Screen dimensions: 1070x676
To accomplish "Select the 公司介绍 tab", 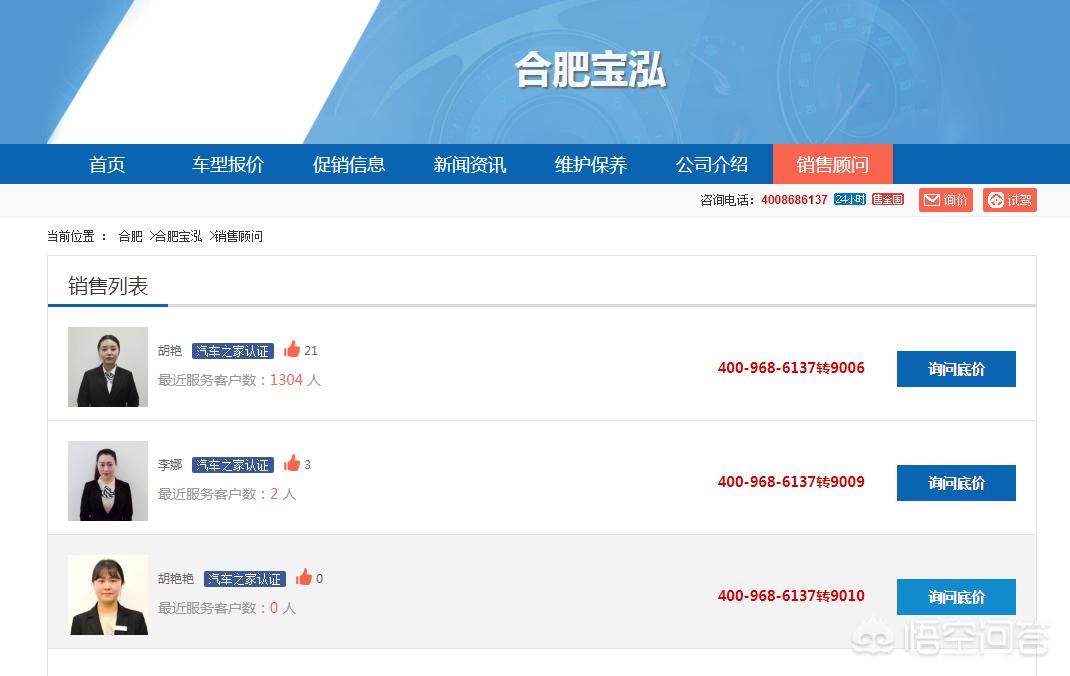I will click(712, 164).
